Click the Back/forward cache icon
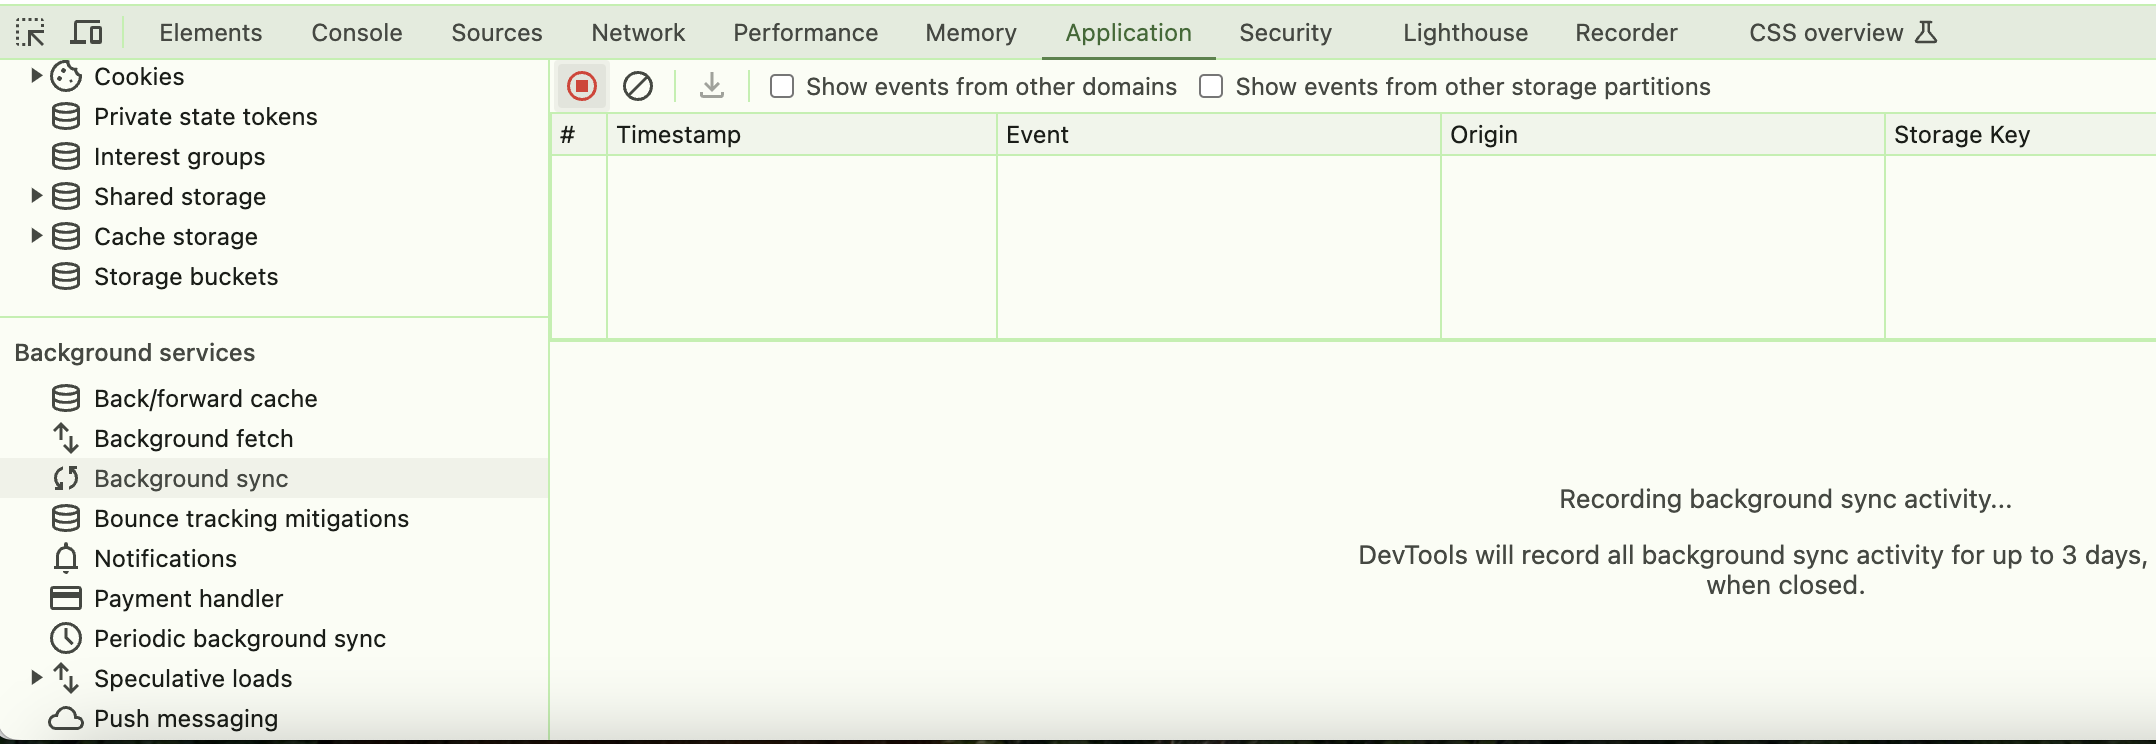The width and height of the screenshot is (2156, 744). click(66, 398)
